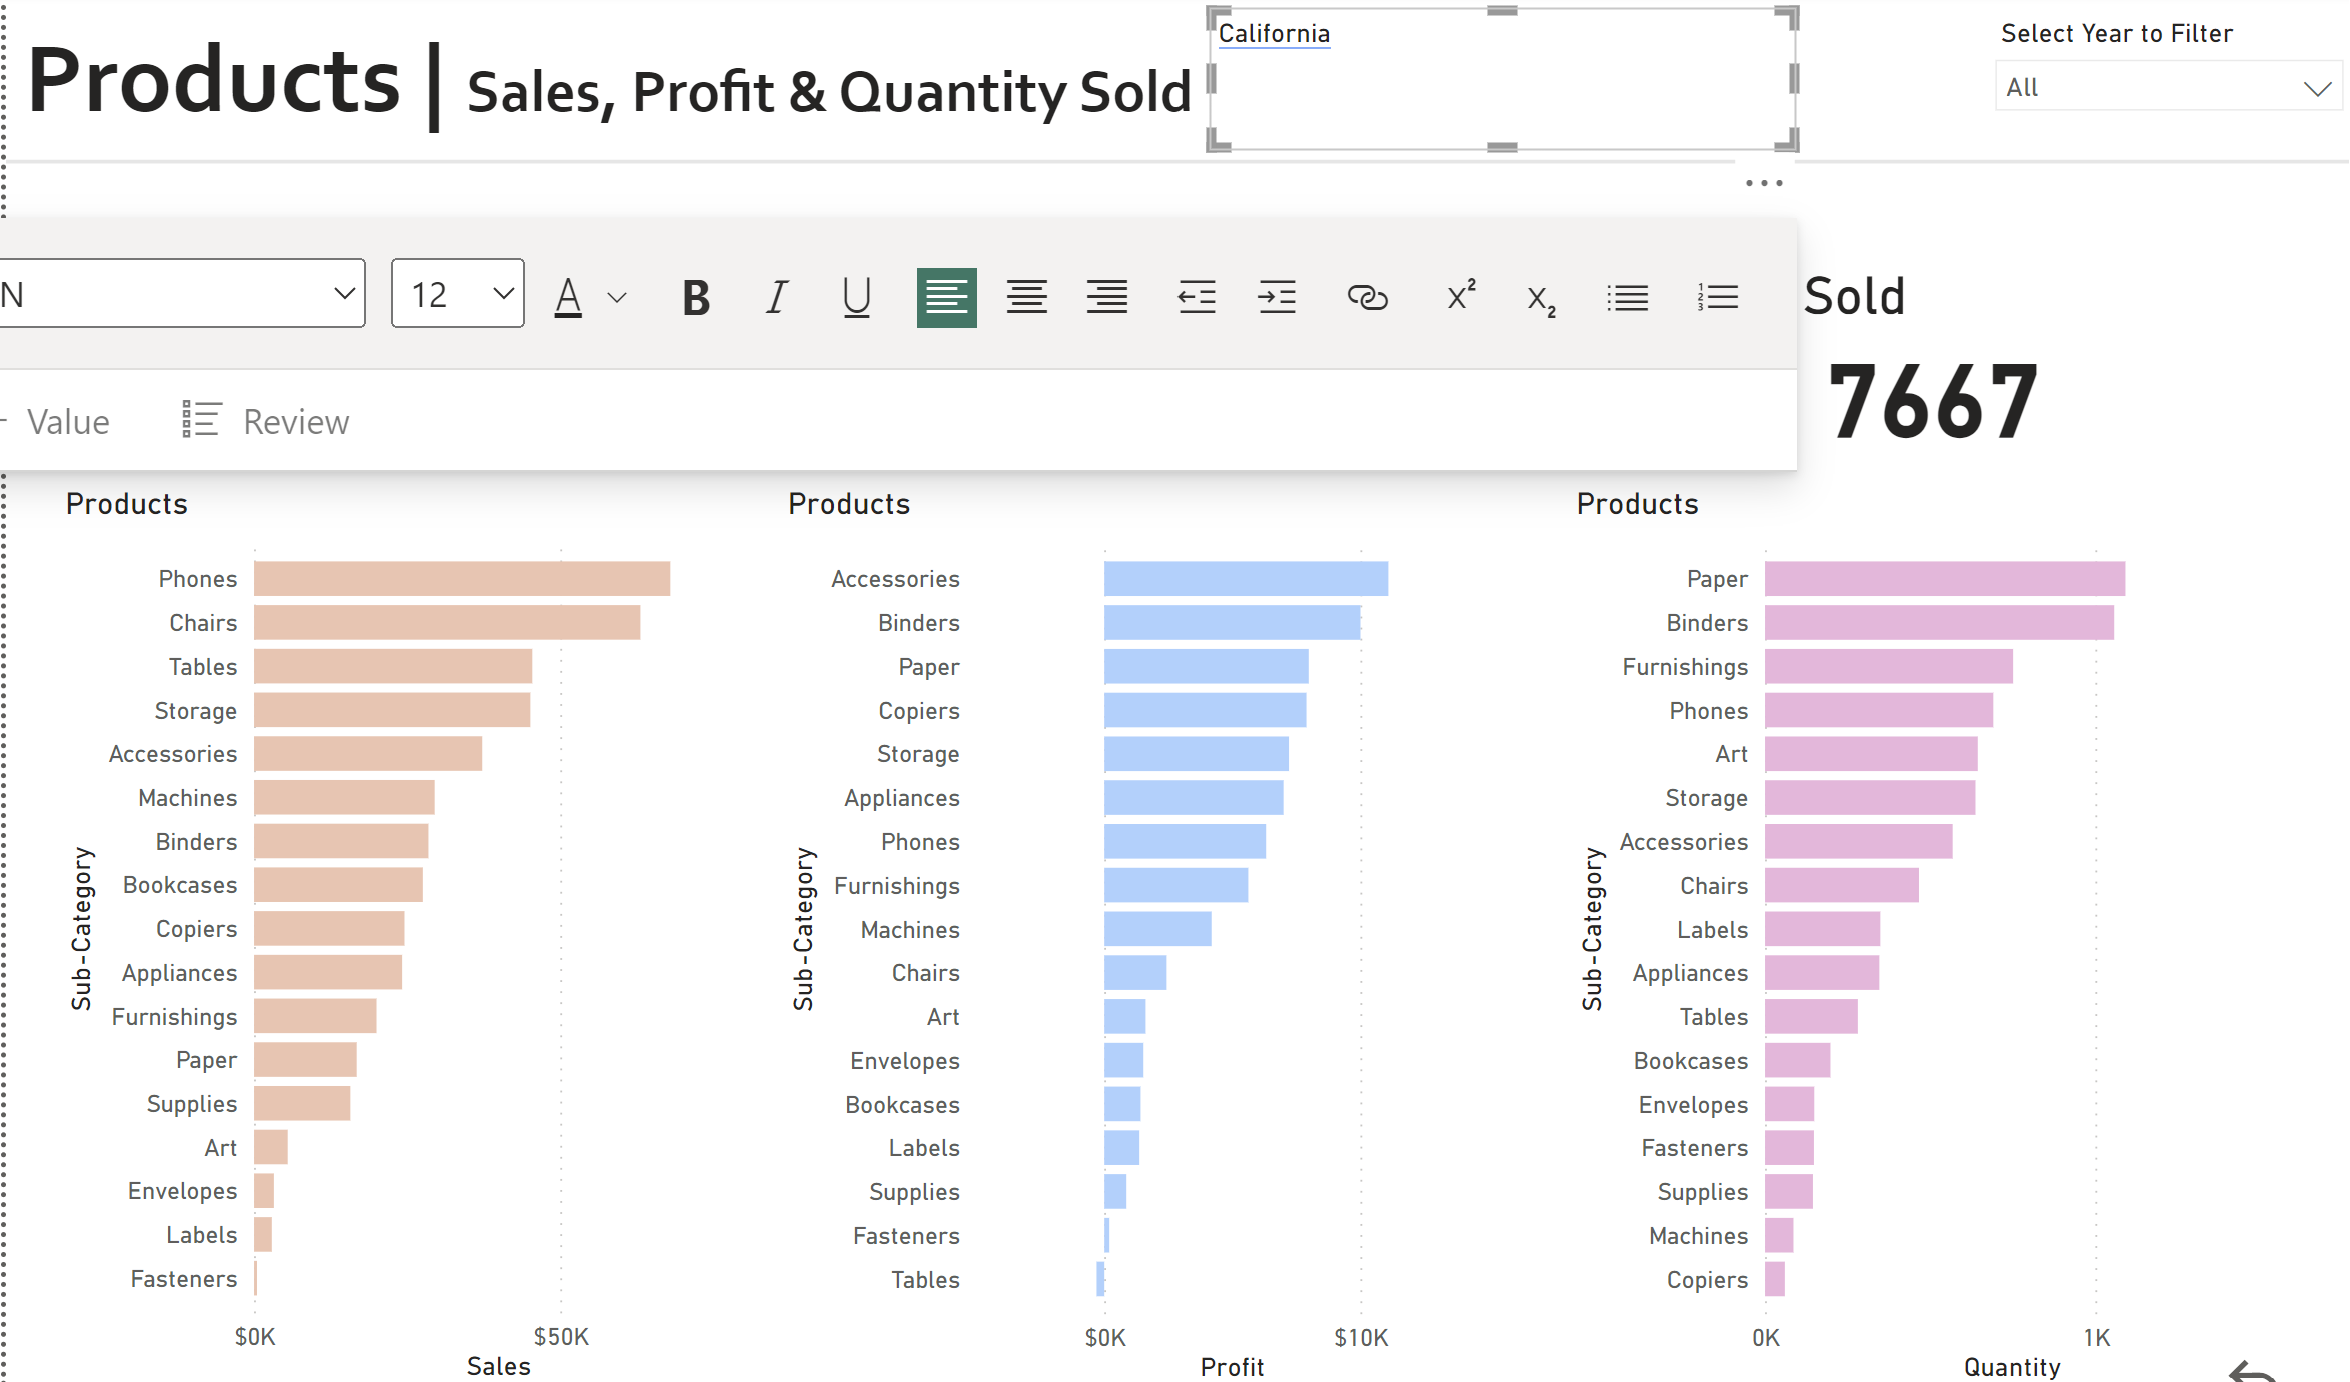Center align the text
The height and width of the screenshot is (1382, 2350).
pyautogui.click(x=1026, y=297)
